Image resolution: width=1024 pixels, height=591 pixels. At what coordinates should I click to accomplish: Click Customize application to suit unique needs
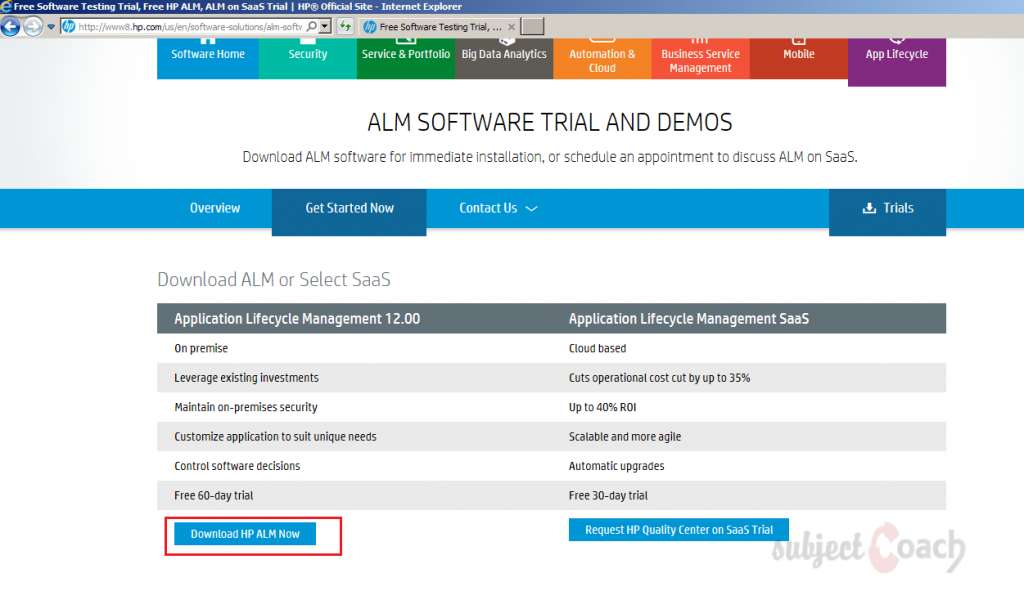pos(275,437)
